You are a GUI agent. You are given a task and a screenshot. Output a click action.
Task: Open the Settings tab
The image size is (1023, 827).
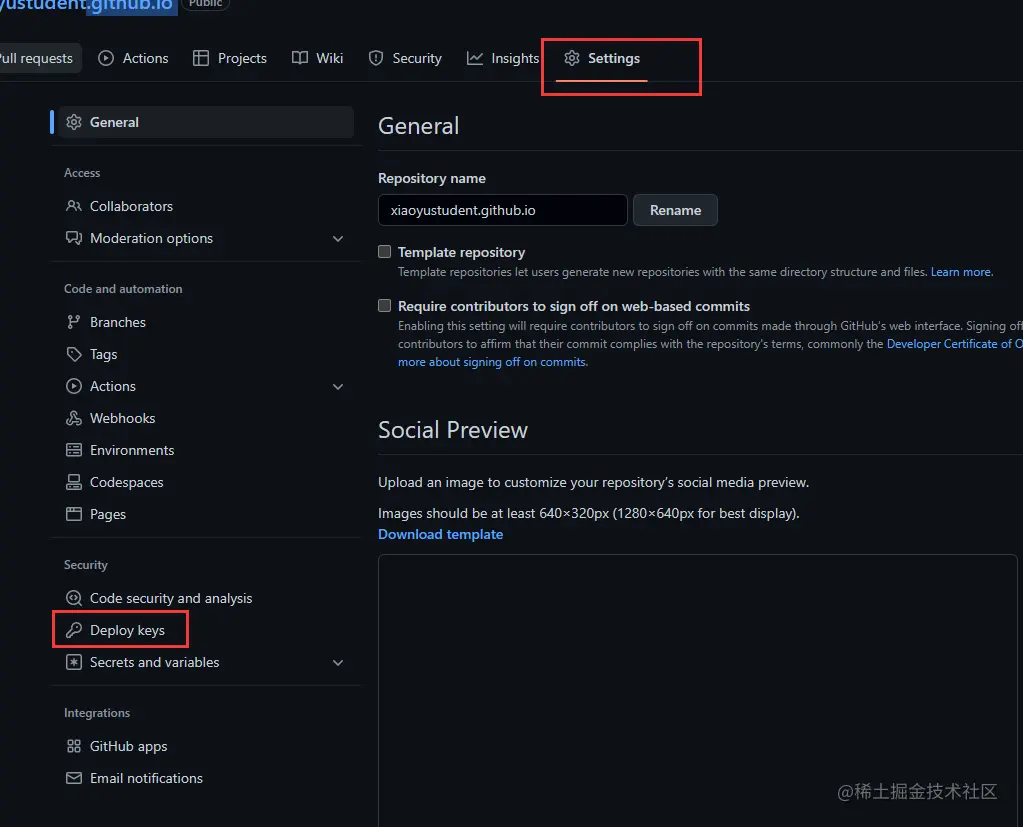(602, 58)
